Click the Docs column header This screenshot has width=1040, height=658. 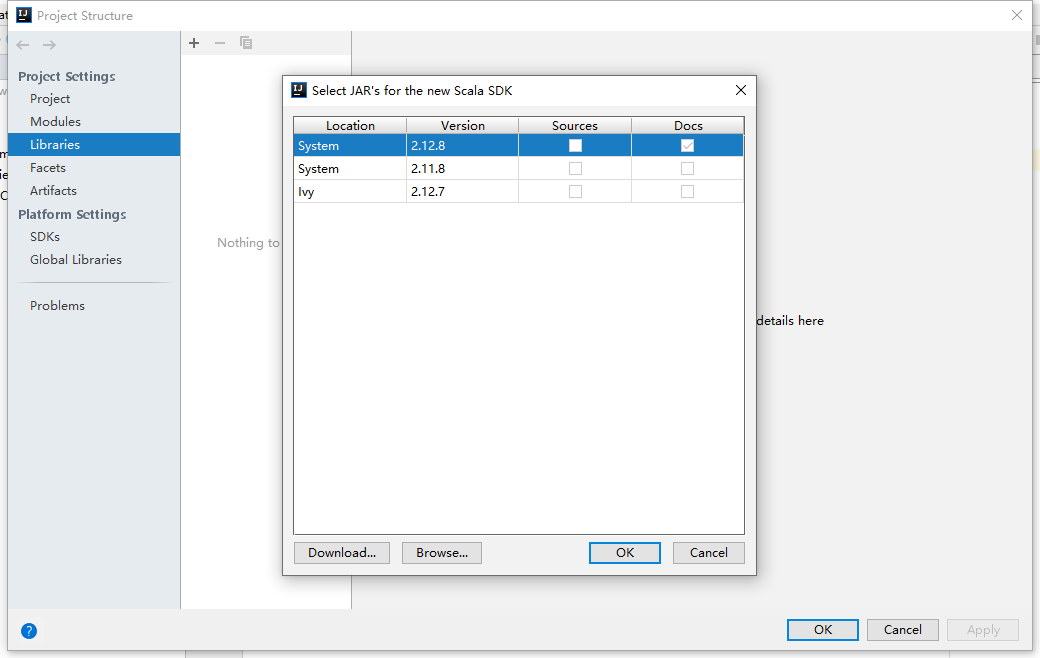point(688,125)
